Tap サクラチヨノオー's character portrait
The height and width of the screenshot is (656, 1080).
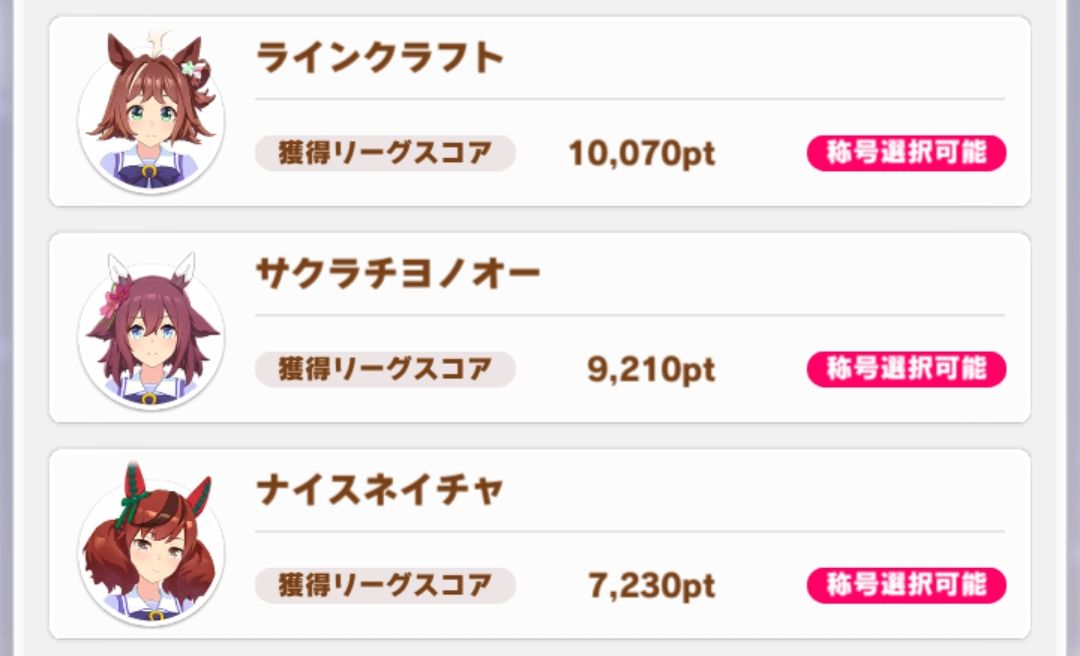[x=150, y=333]
